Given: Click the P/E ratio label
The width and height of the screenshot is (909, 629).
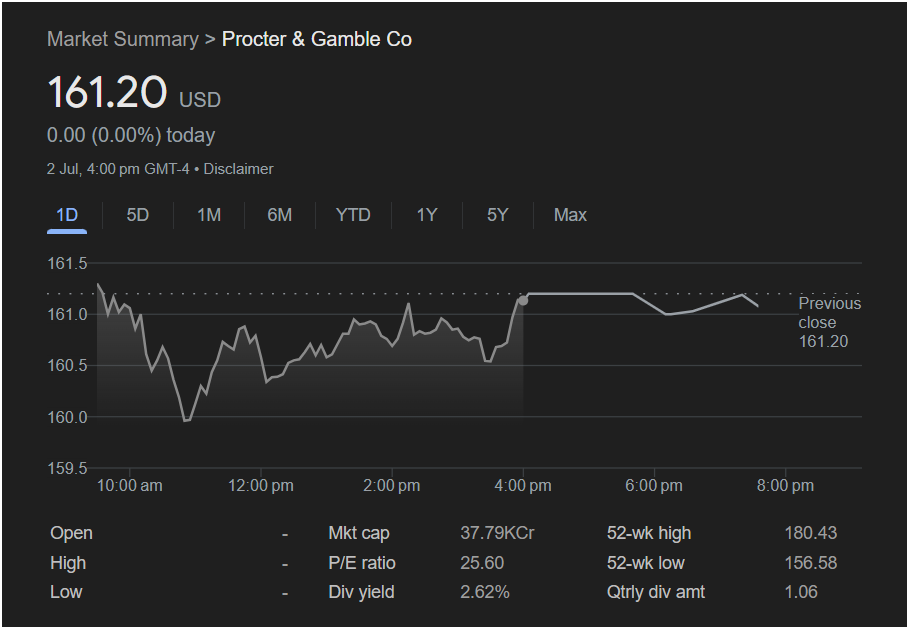Looking at the screenshot, I should point(362,563).
